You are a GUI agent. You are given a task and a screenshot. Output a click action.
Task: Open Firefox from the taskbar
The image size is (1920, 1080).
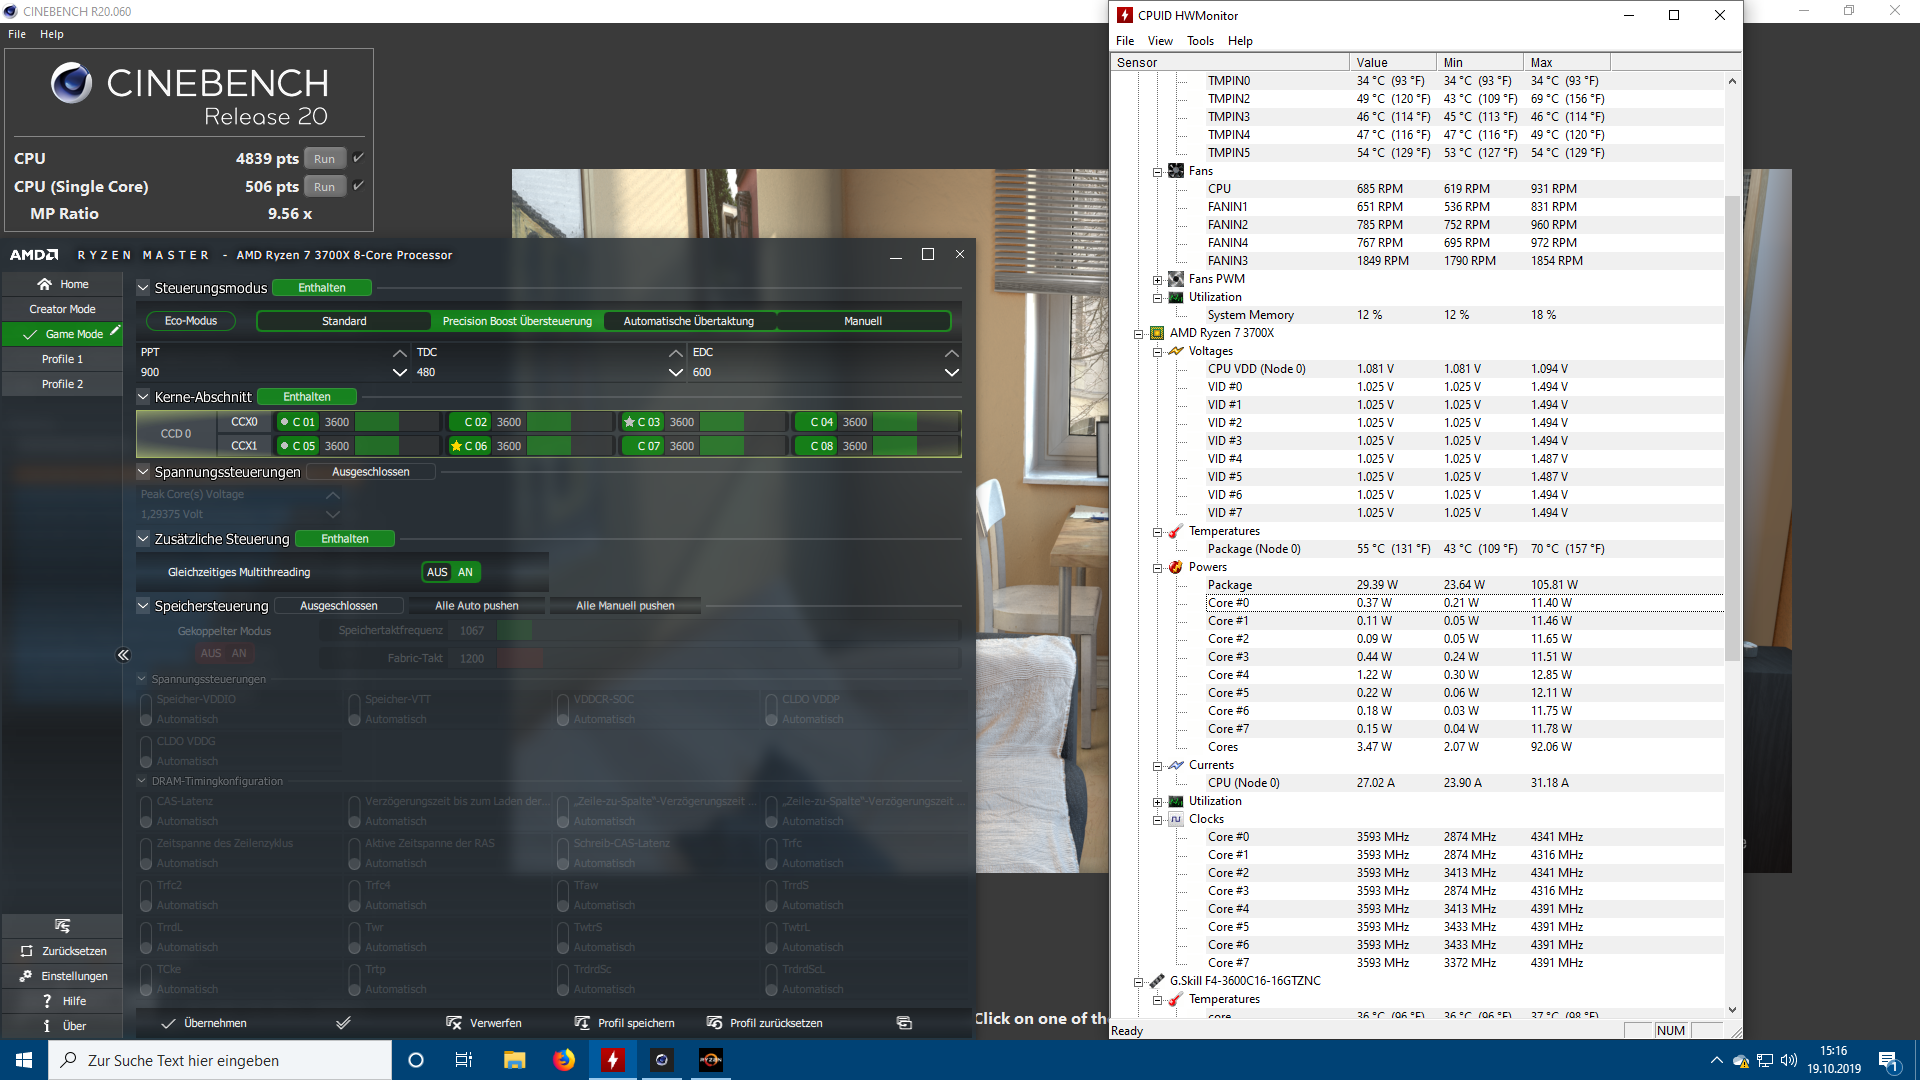(564, 1060)
